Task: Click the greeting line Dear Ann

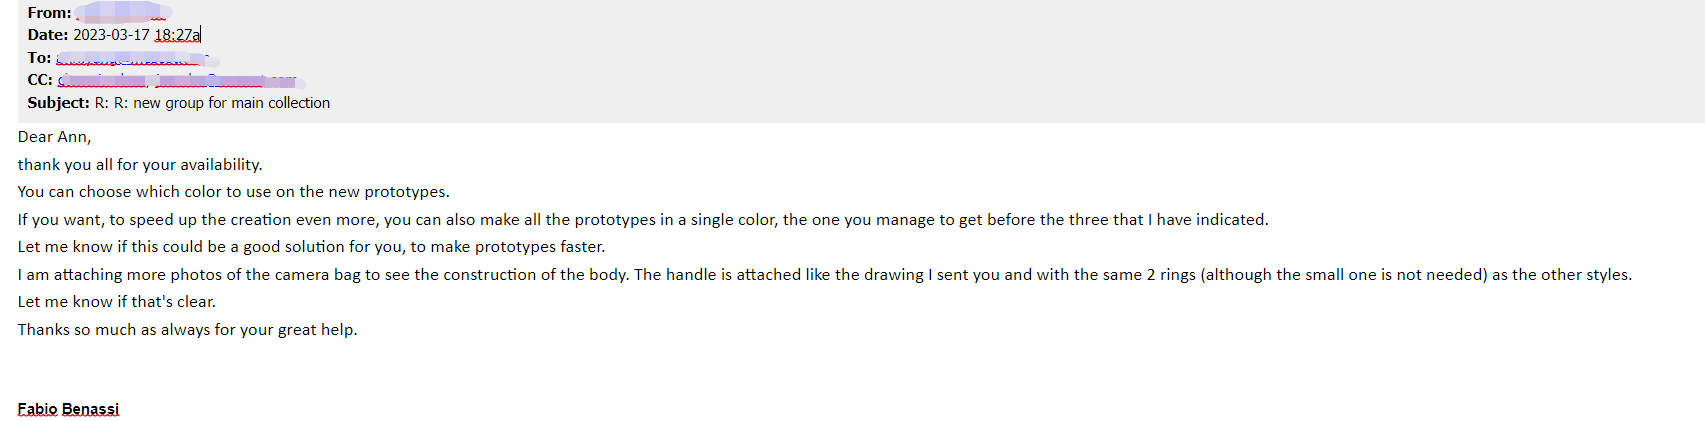Action: pyautogui.click(x=54, y=137)
